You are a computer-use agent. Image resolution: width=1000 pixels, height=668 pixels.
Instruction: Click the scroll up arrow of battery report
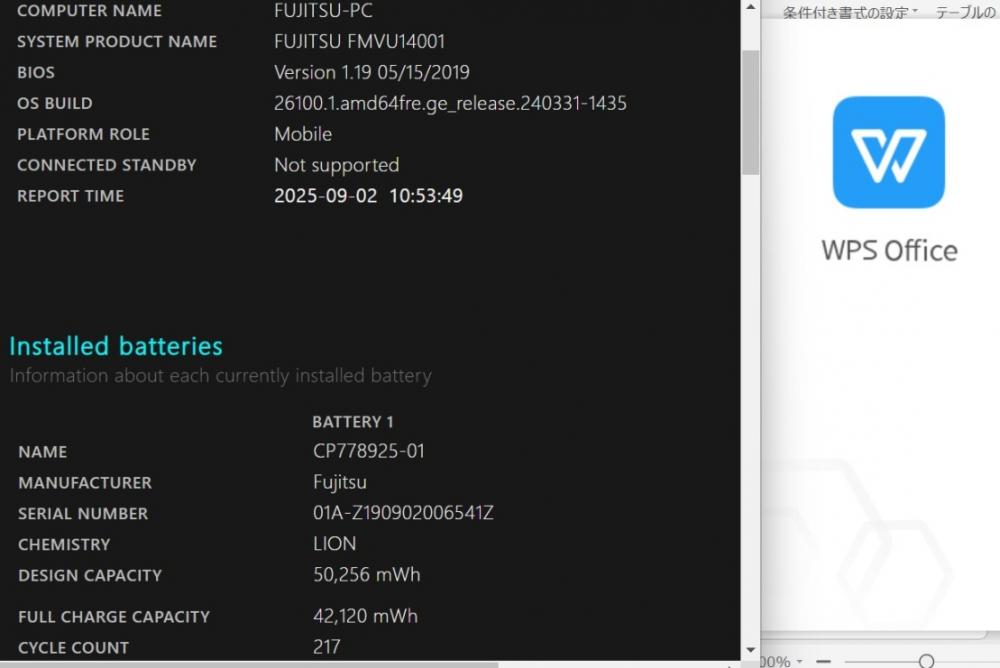point(751,8)
